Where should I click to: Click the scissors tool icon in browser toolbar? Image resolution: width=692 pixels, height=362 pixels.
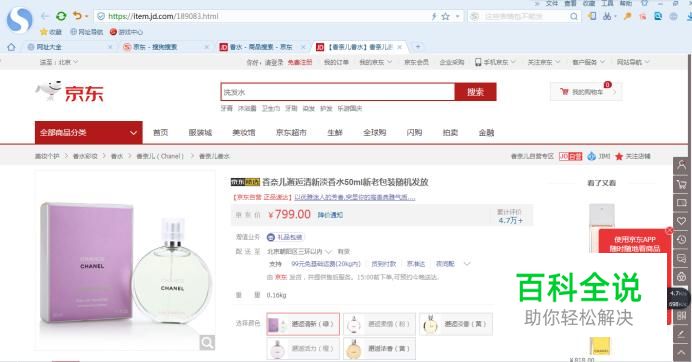608,16
